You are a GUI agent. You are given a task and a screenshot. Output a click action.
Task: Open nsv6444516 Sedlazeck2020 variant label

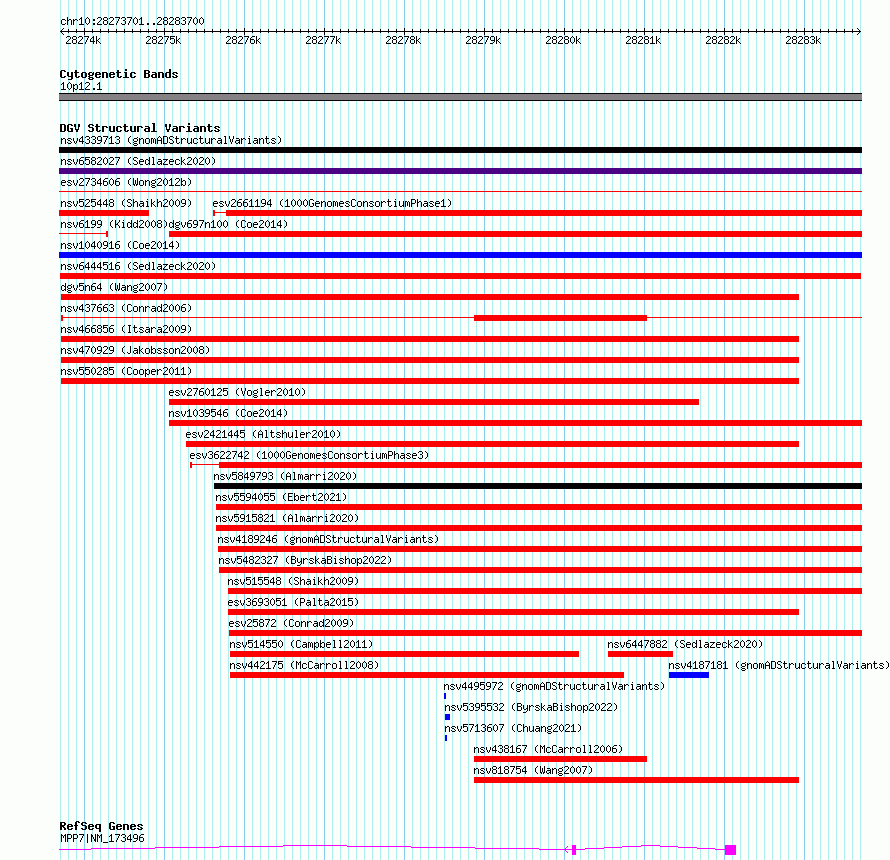(x=138, y=266)
